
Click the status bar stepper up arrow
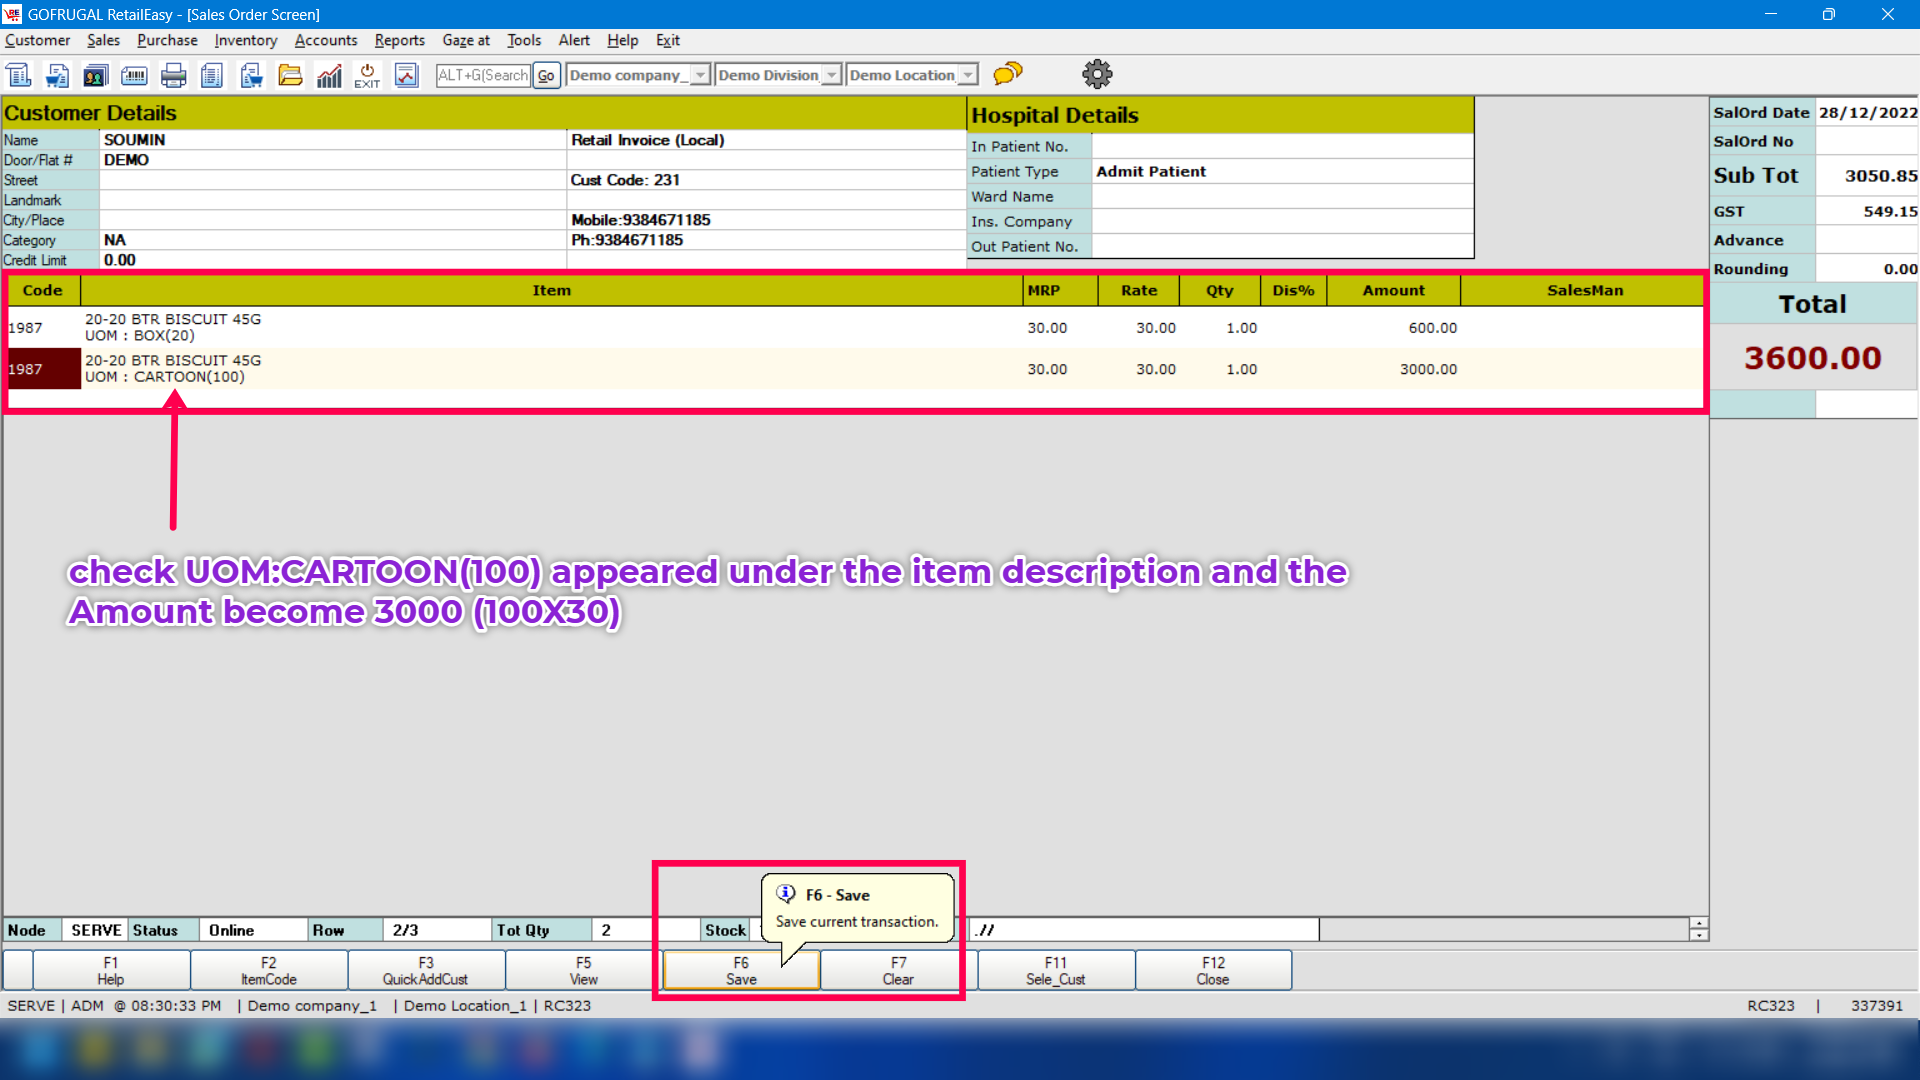(1698, 923)
